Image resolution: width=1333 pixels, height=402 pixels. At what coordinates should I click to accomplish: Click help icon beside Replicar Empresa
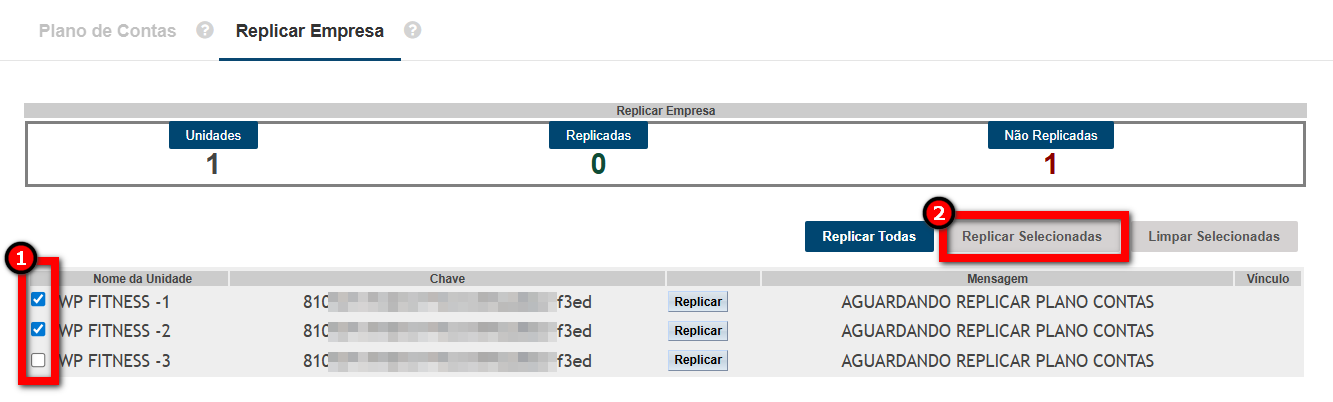point(412,31)
